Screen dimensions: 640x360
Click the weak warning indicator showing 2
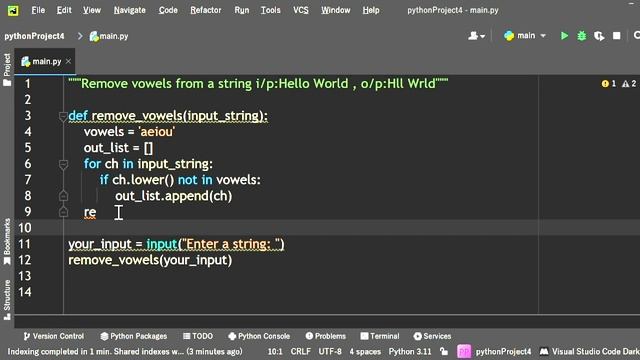629,84
